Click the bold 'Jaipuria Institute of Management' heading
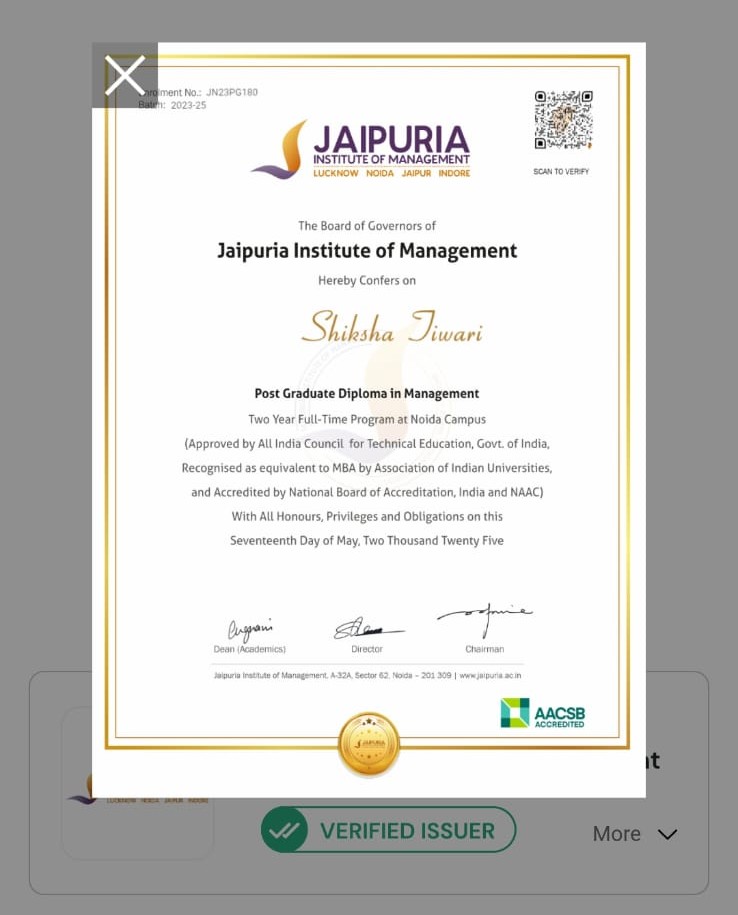Image resolution: width=738 pixels, height=915 pixels. point(367,251)
